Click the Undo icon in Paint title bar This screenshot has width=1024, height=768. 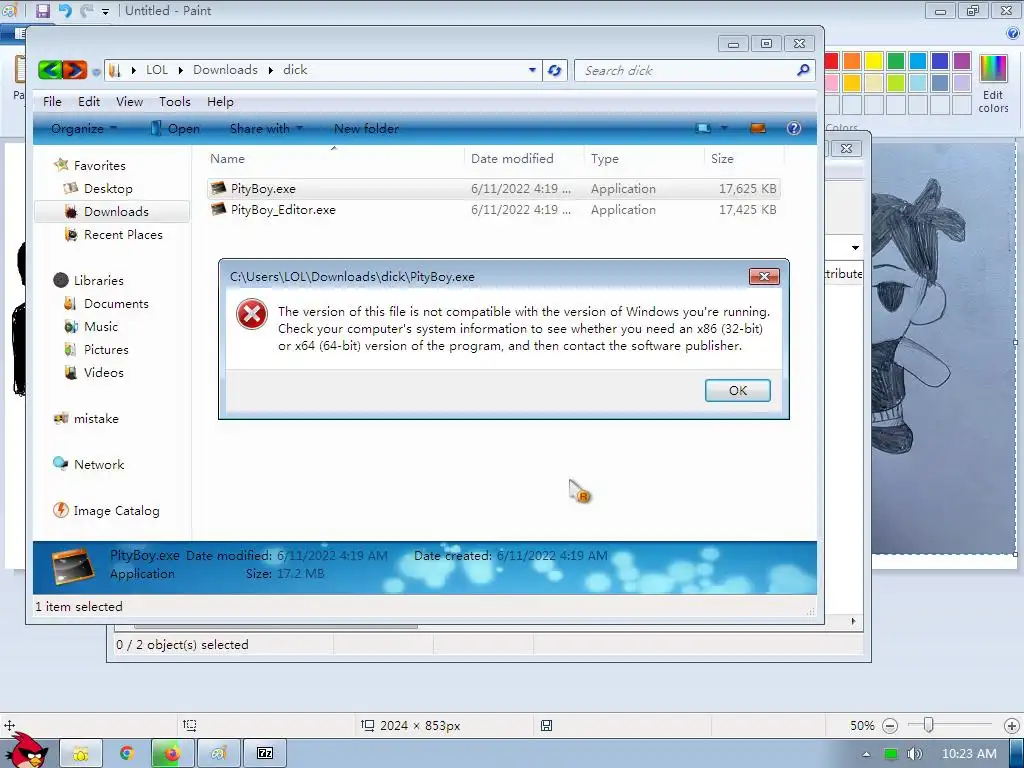[65, 10]
